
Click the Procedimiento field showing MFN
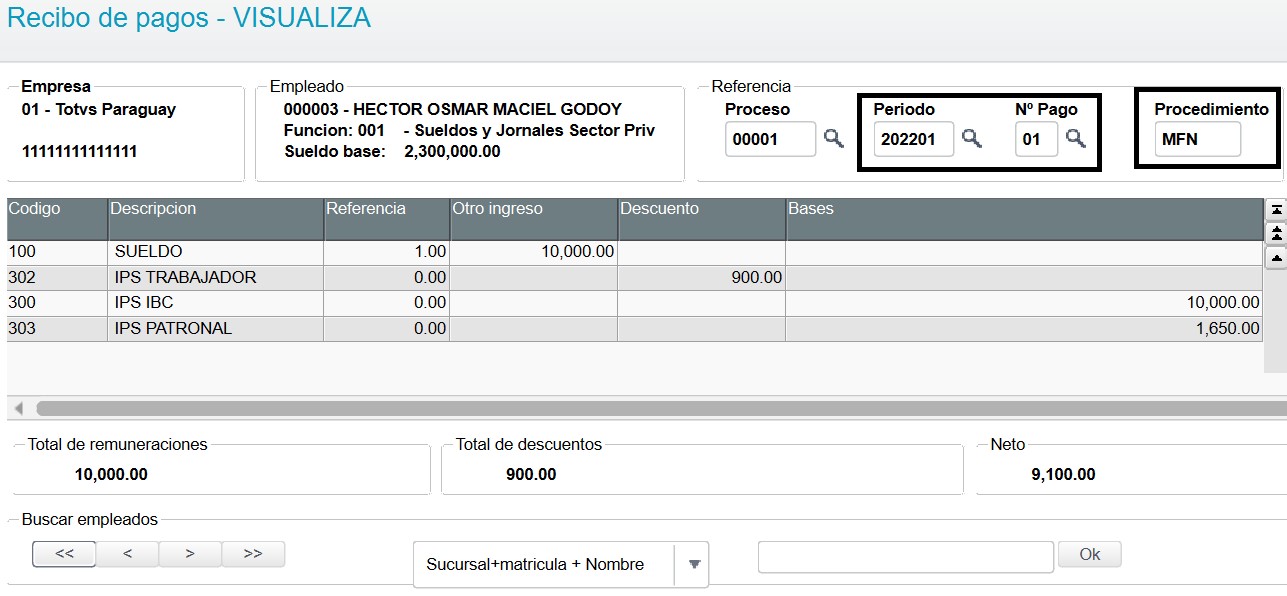1198,139
